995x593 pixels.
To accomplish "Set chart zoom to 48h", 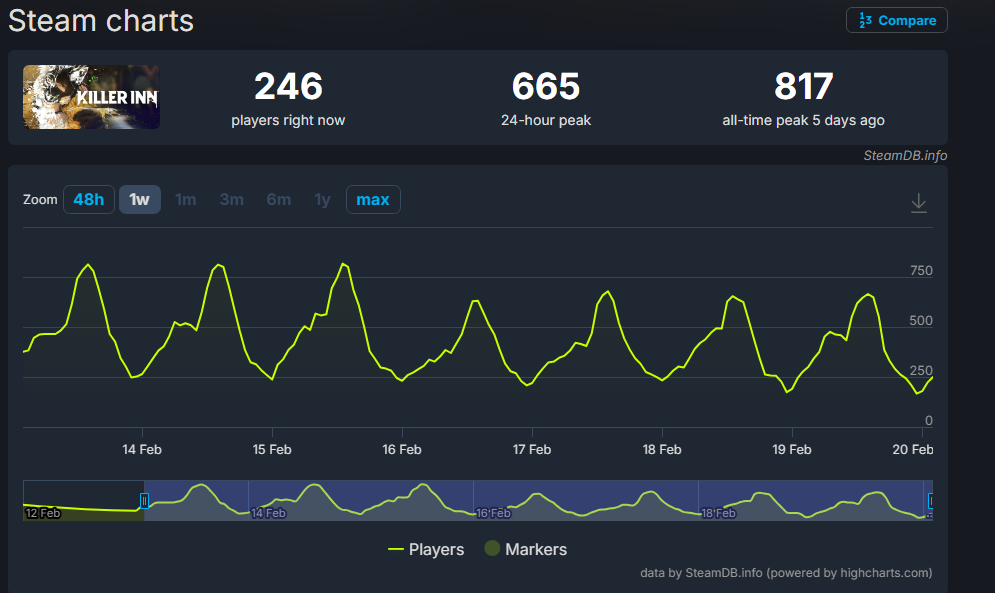I will pos(89,199).
